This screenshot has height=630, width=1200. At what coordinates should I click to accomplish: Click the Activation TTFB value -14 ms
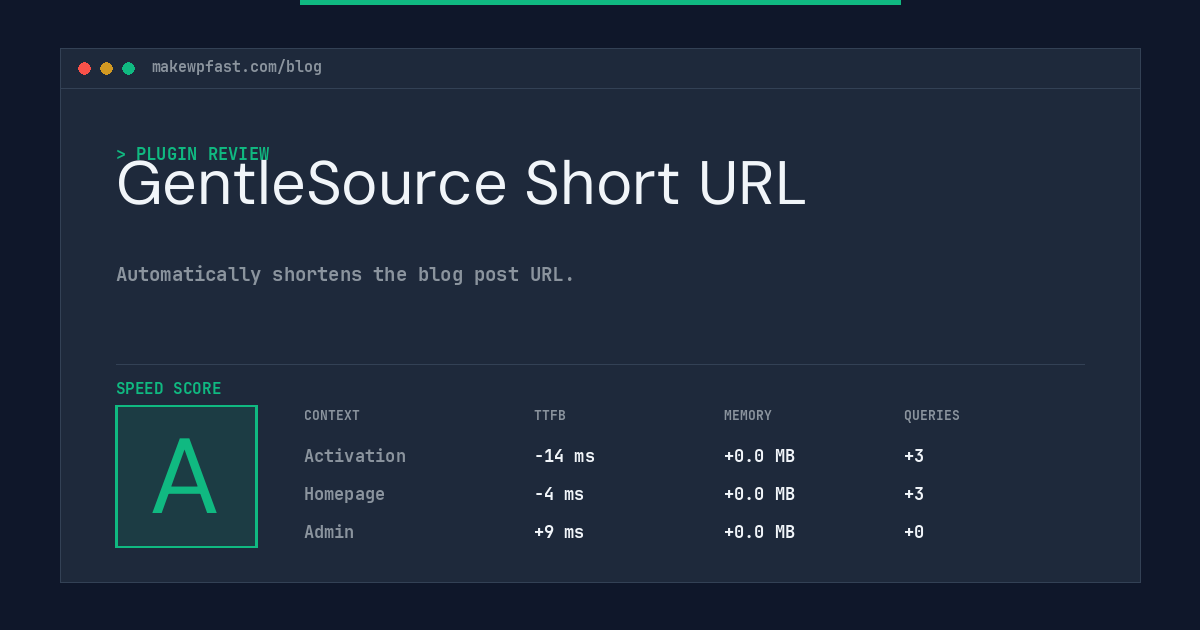(x=564, y=456)
